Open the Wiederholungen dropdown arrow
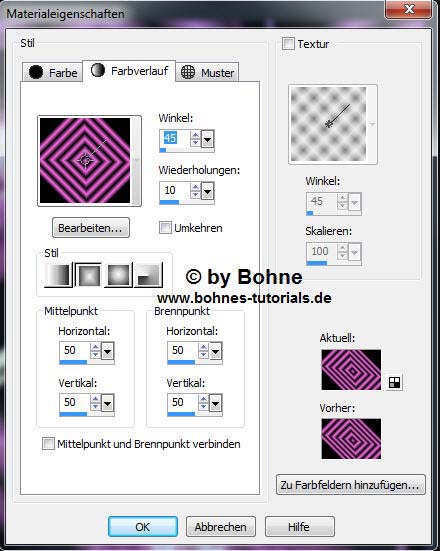 208,192
